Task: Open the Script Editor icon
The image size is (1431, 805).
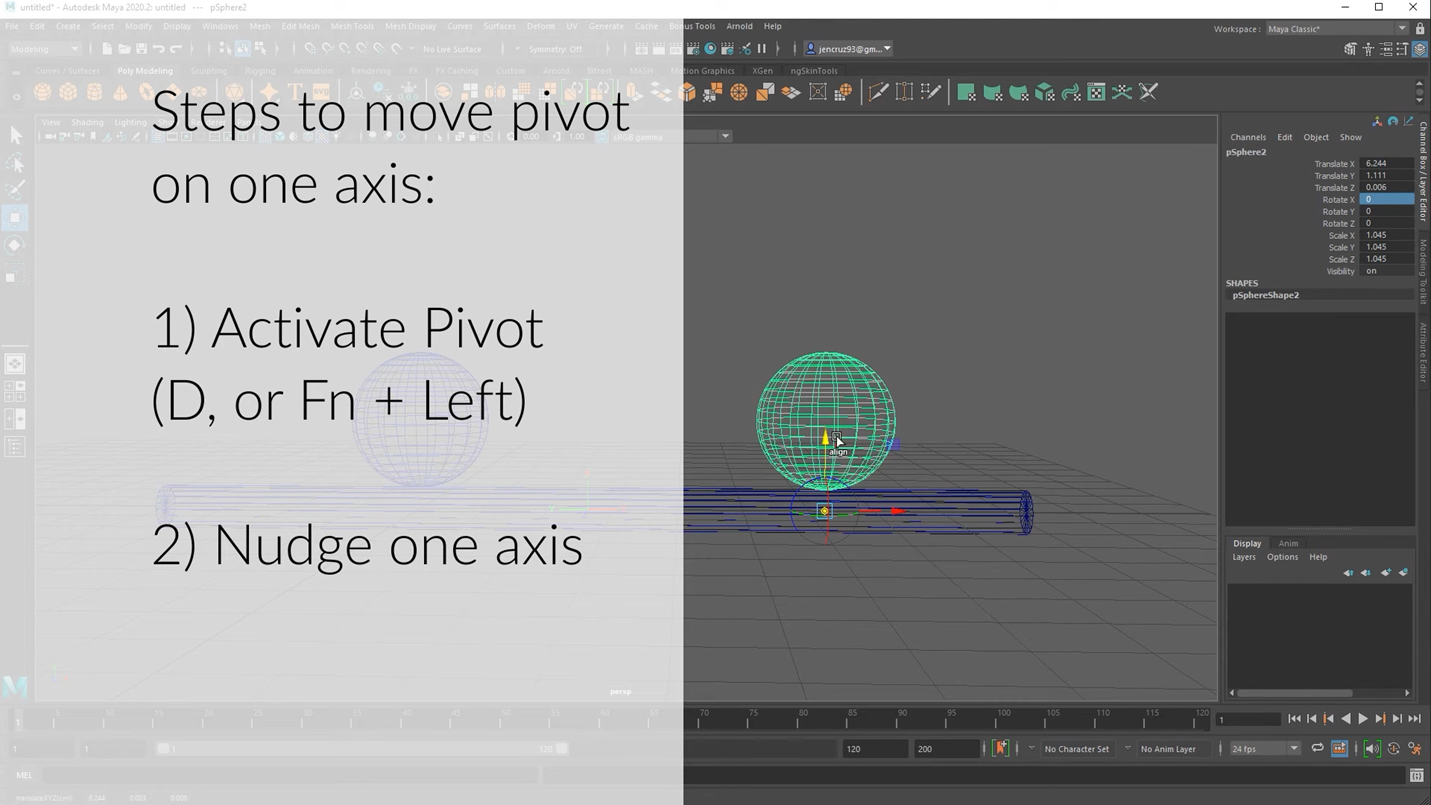Action: 1416,775
